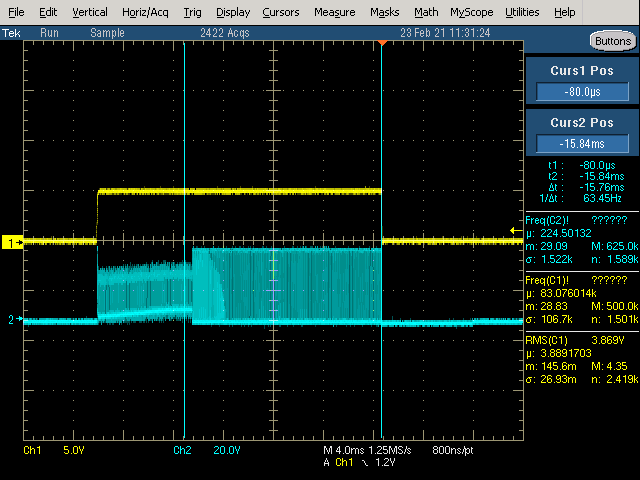Viewport: 640px width, 480px height.
Task: Click the yellow trigger level arrow
Action: [516, 231]
